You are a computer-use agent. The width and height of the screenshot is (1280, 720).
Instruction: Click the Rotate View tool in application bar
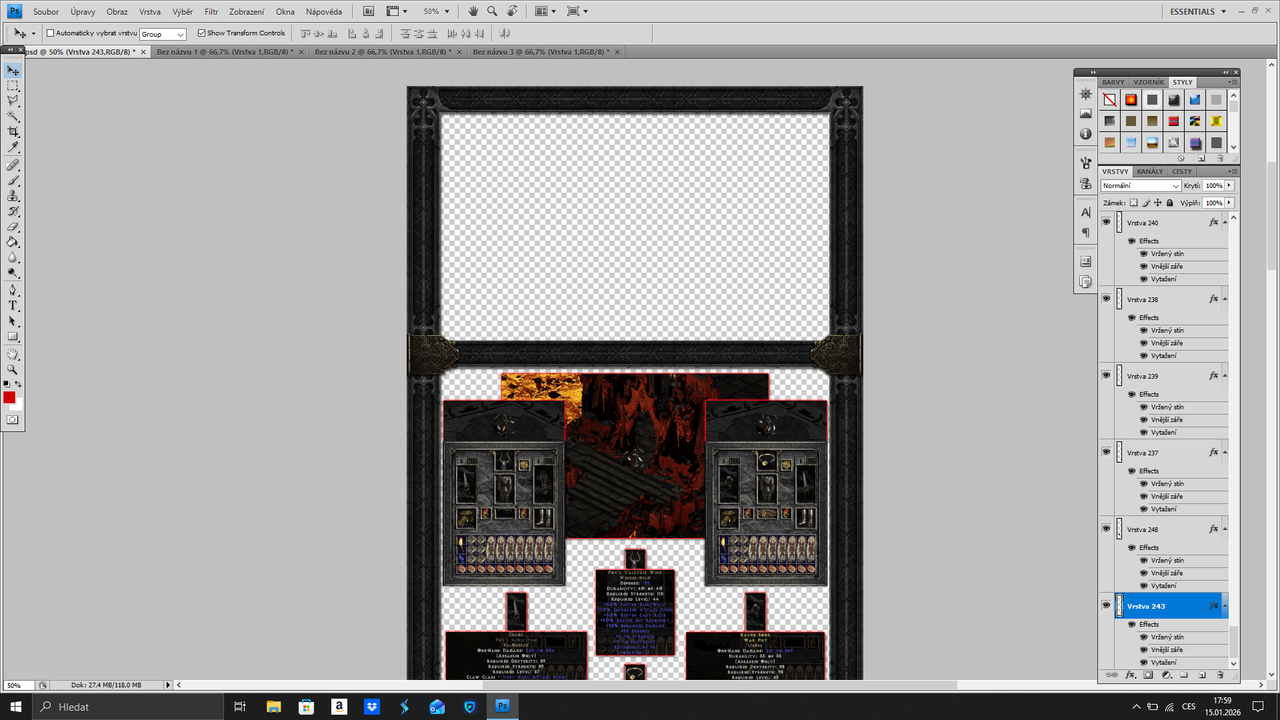click(x=512, y=11)
